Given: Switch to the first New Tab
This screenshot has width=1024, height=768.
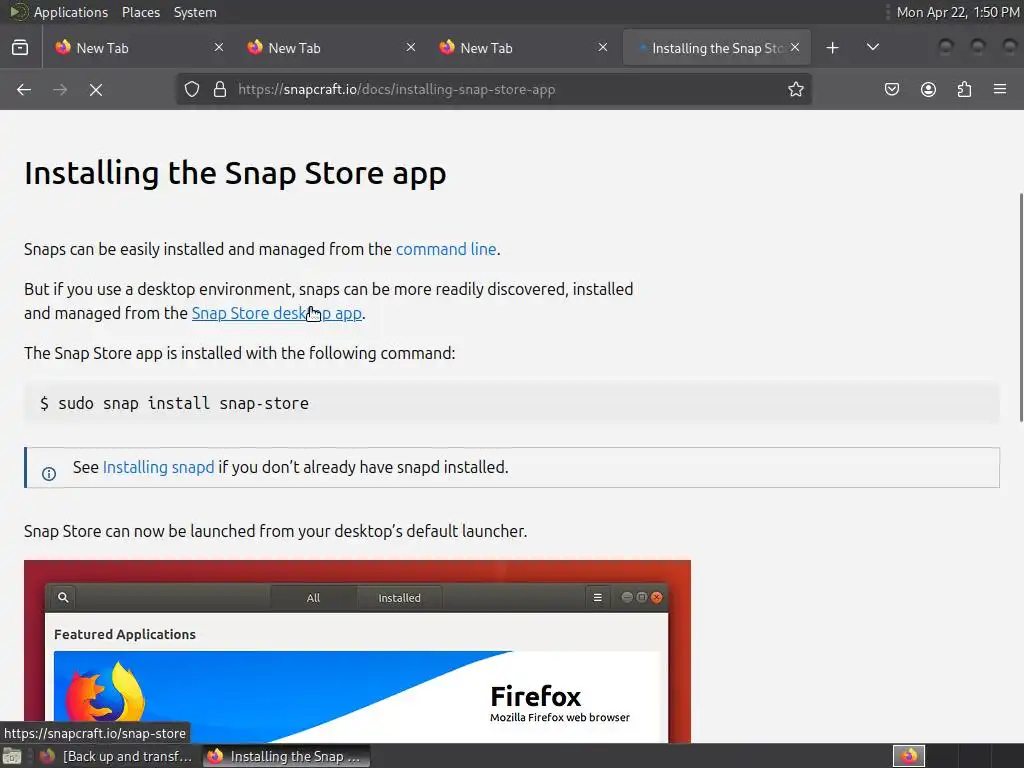Looking at the screenshot, I should click(x=137, y=48).
